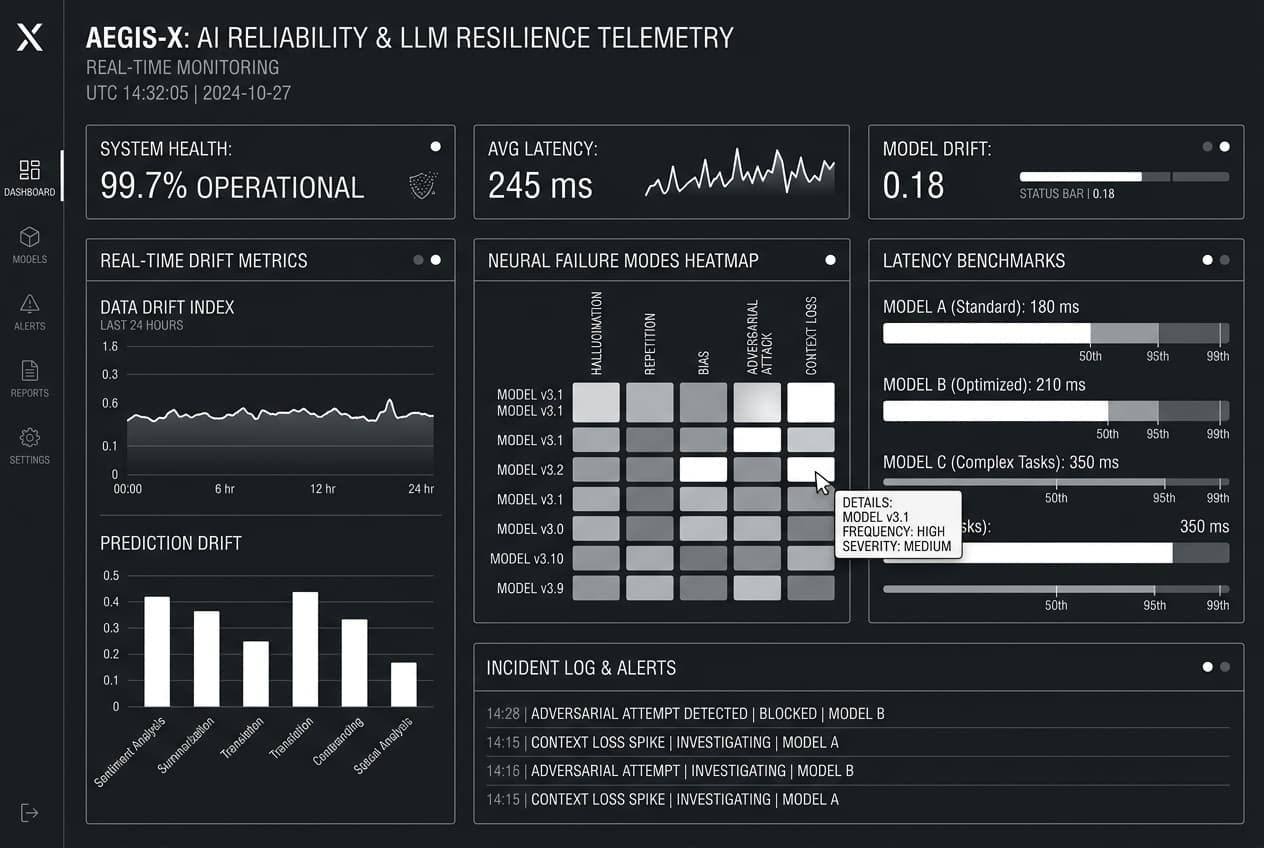1264x848 pixels.
Task: Select the MODEL v3.10 heatmap row label
Action: click(527, 558)
